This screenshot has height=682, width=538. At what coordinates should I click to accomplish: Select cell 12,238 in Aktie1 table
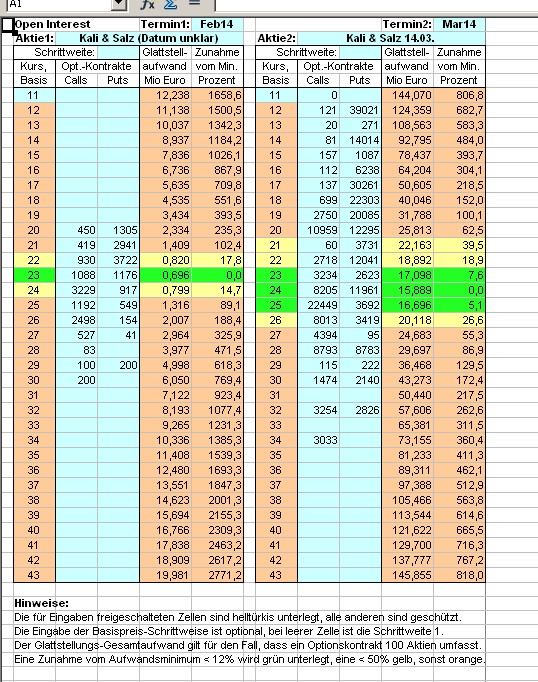click(x=165, y=95)
